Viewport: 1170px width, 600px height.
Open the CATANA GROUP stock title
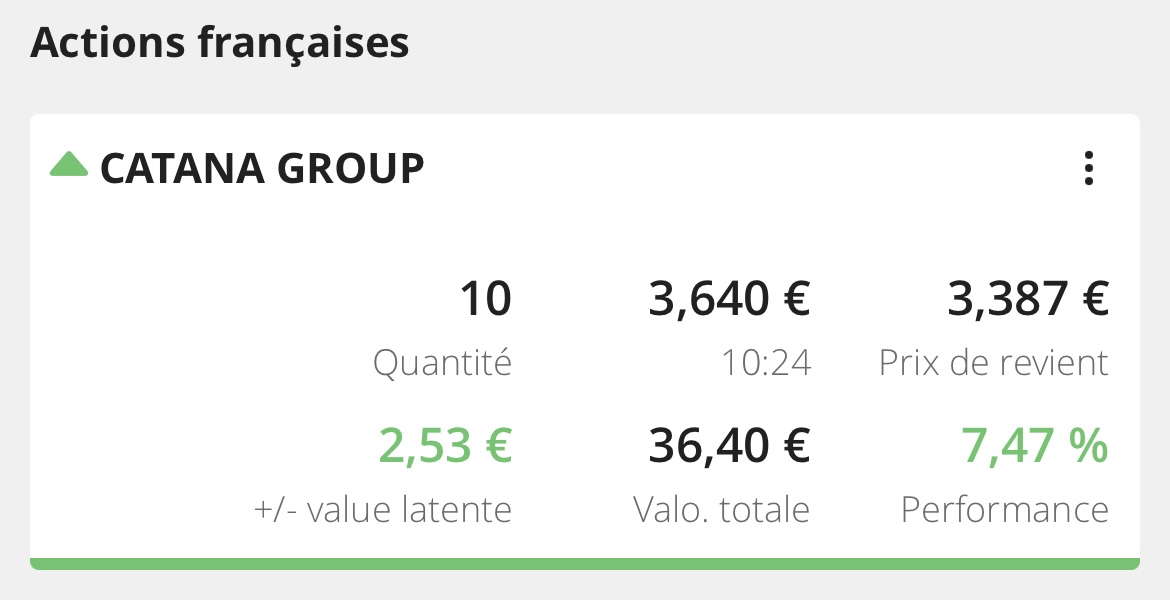pyautogui.click(x=262, y=169)
